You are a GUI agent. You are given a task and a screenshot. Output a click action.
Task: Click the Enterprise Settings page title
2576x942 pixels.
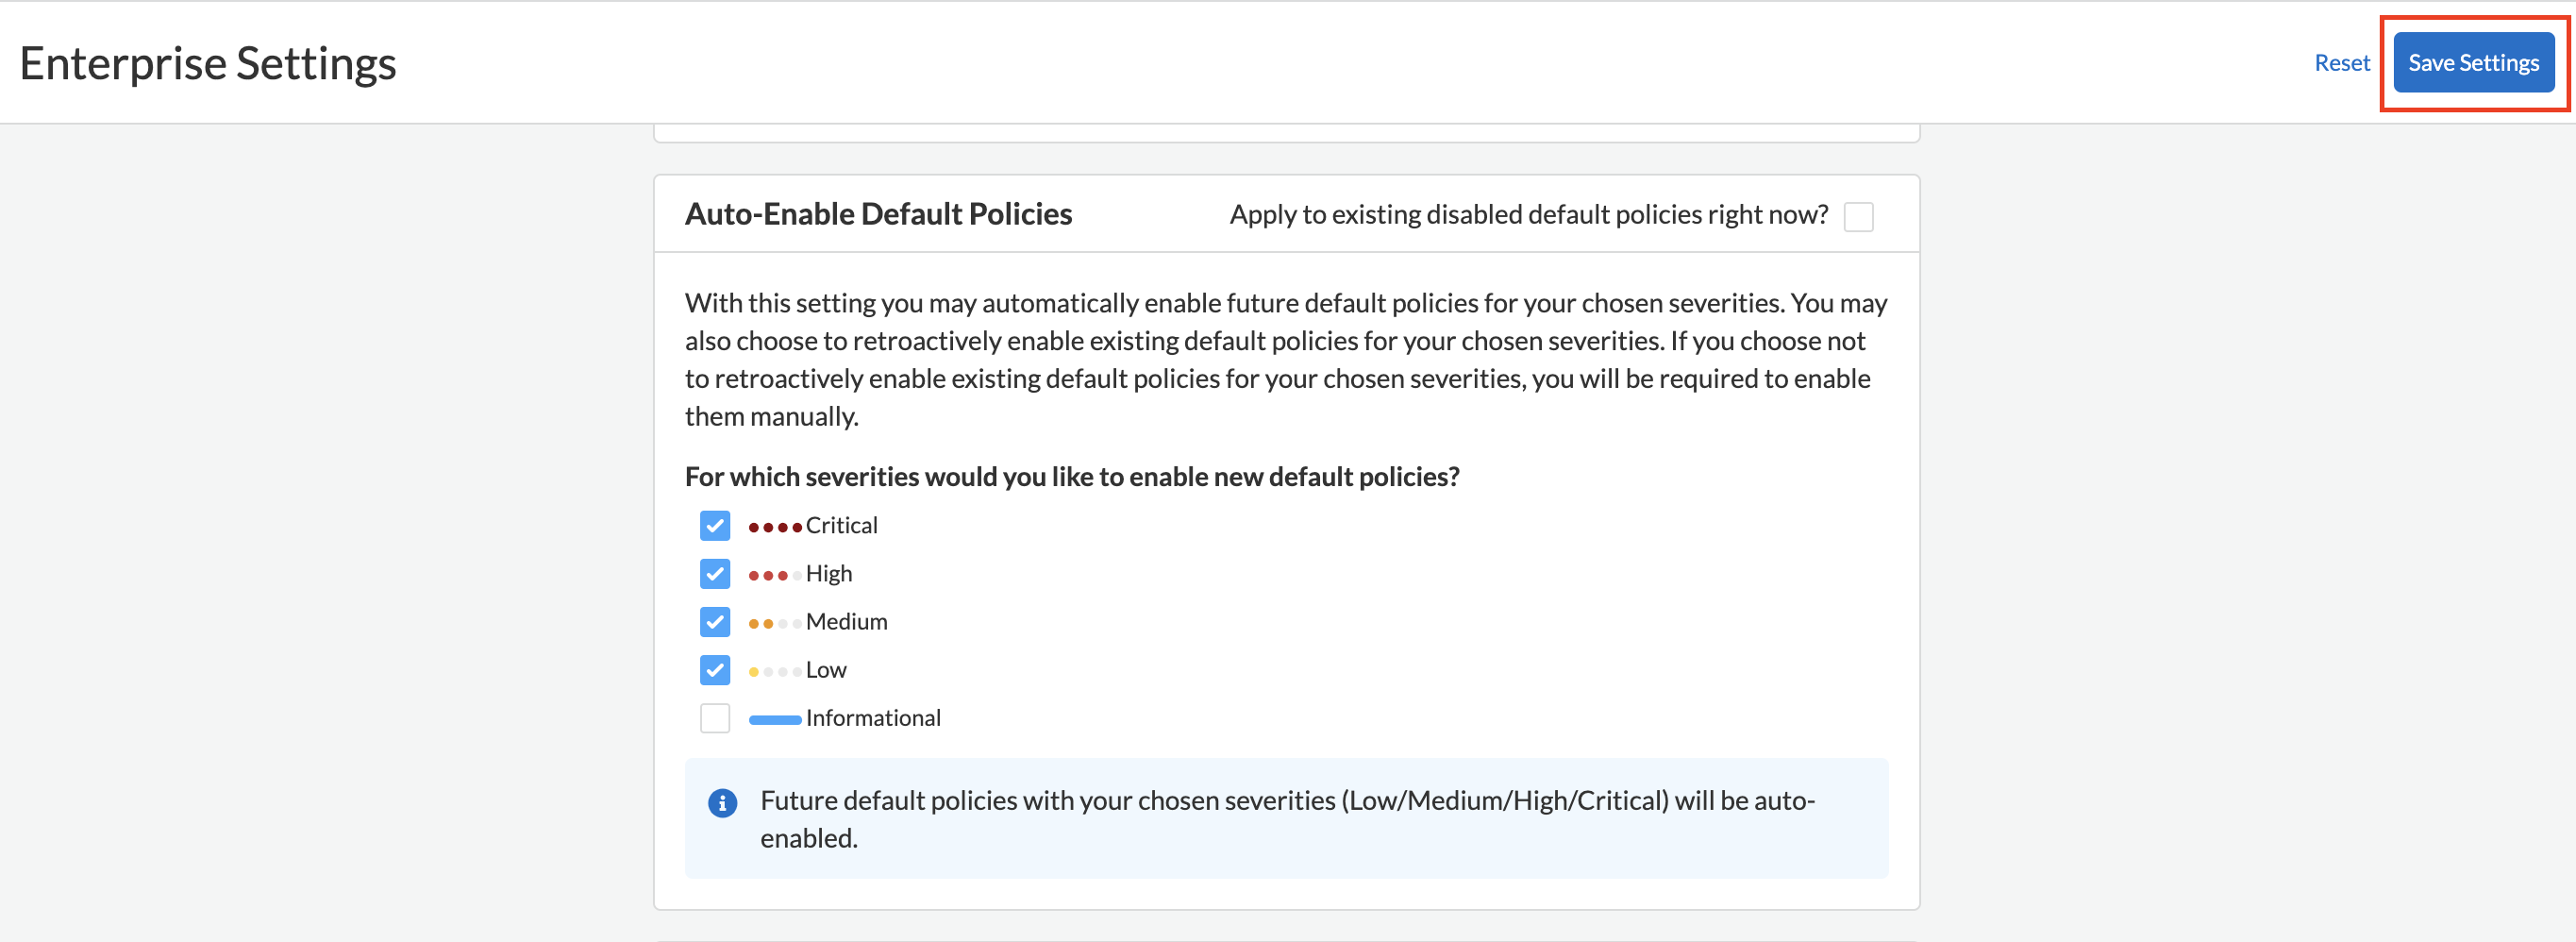208,63
